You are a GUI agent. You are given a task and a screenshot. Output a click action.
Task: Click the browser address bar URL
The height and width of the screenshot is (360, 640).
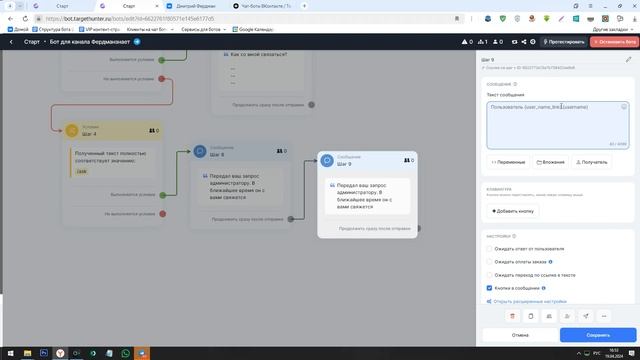(130, 18)
